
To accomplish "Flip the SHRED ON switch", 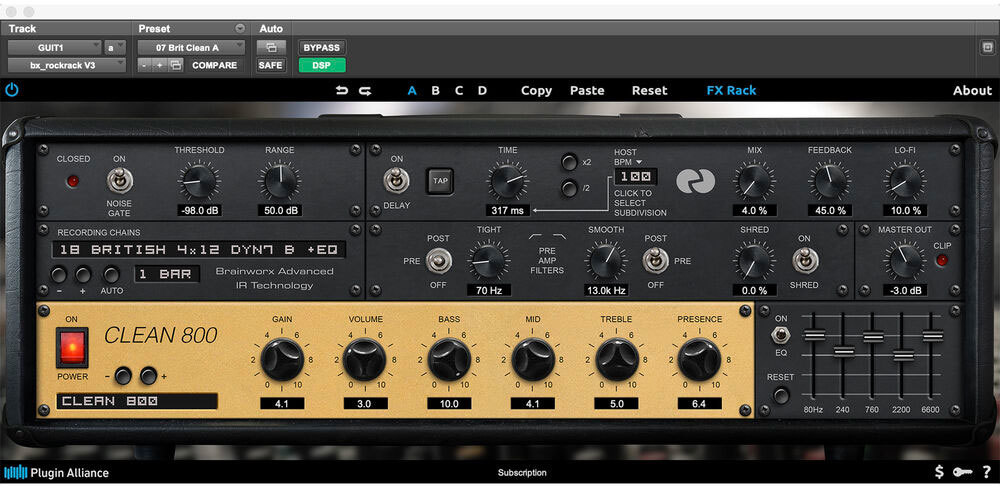I will click(803, 260).
